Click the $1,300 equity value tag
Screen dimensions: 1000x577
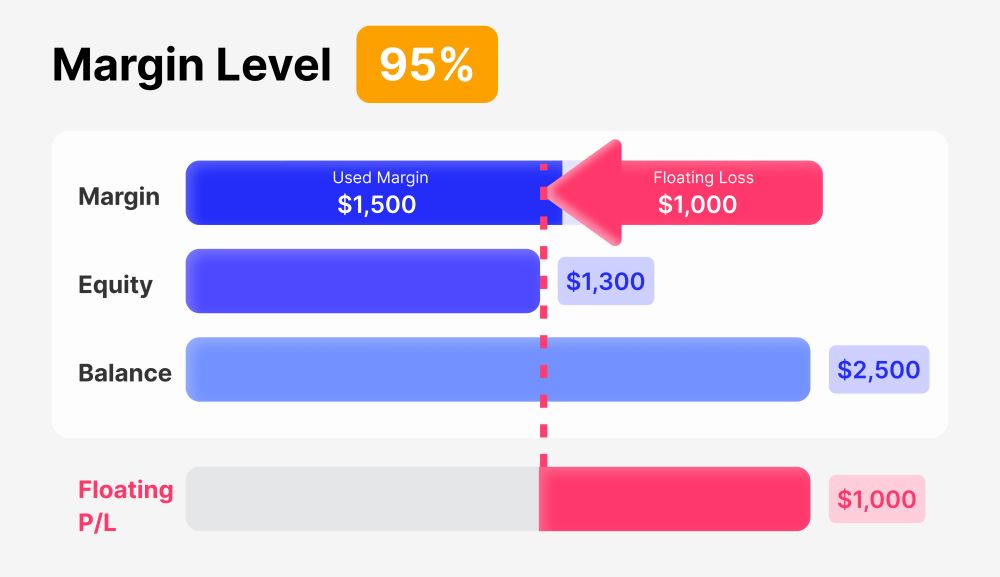[x=606, y=281]
